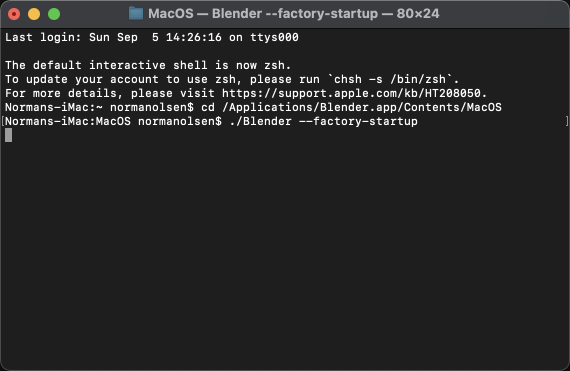Open the https://support.apple.com/kb/HT208050 link
Screen dimensions: 570x371
click(352, 93)
